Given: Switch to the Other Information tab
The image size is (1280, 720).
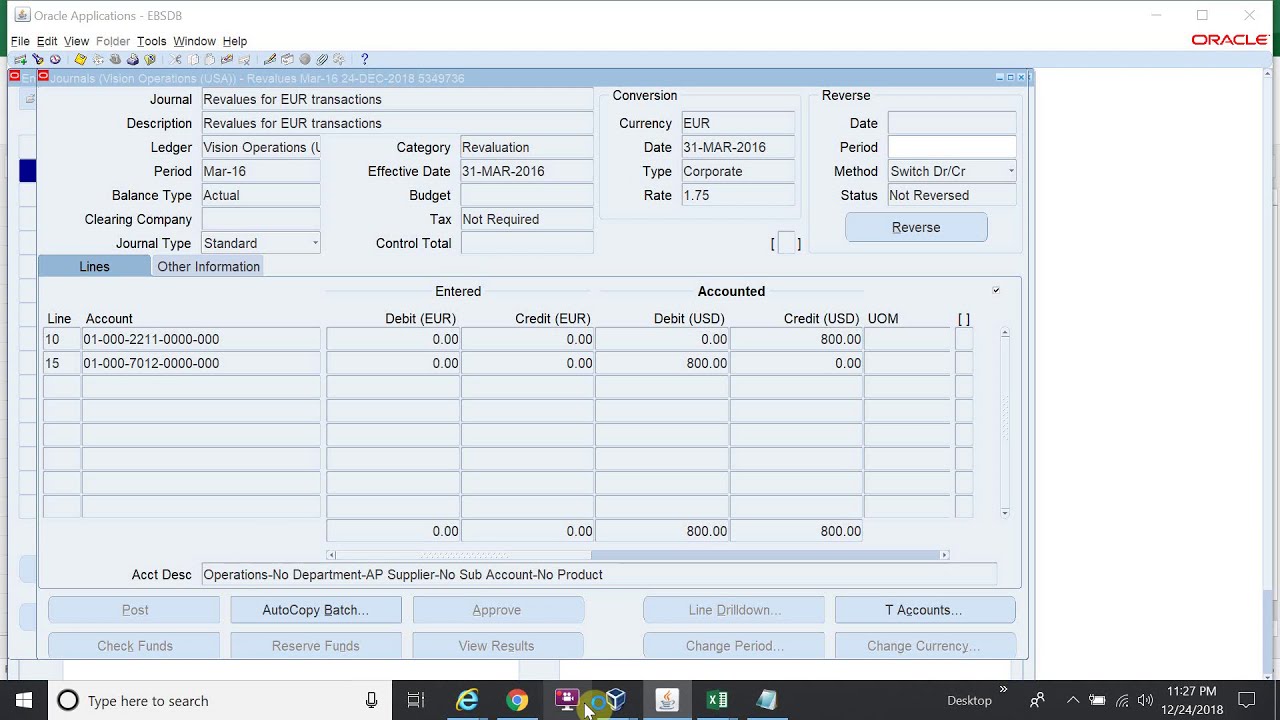Looking at the screenshot, I should [208, 267].
